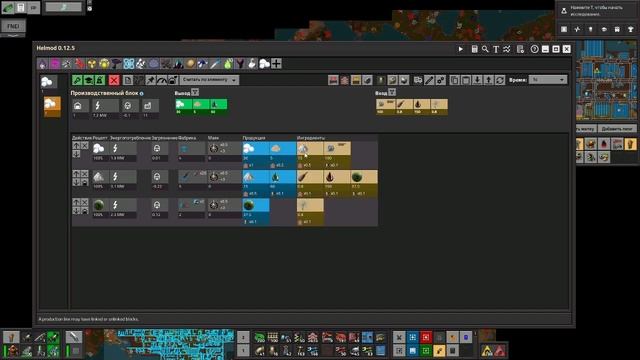Remove the second recipe row
The width and height of the screenshot is (640, 360).
click(x=84, y=174)
